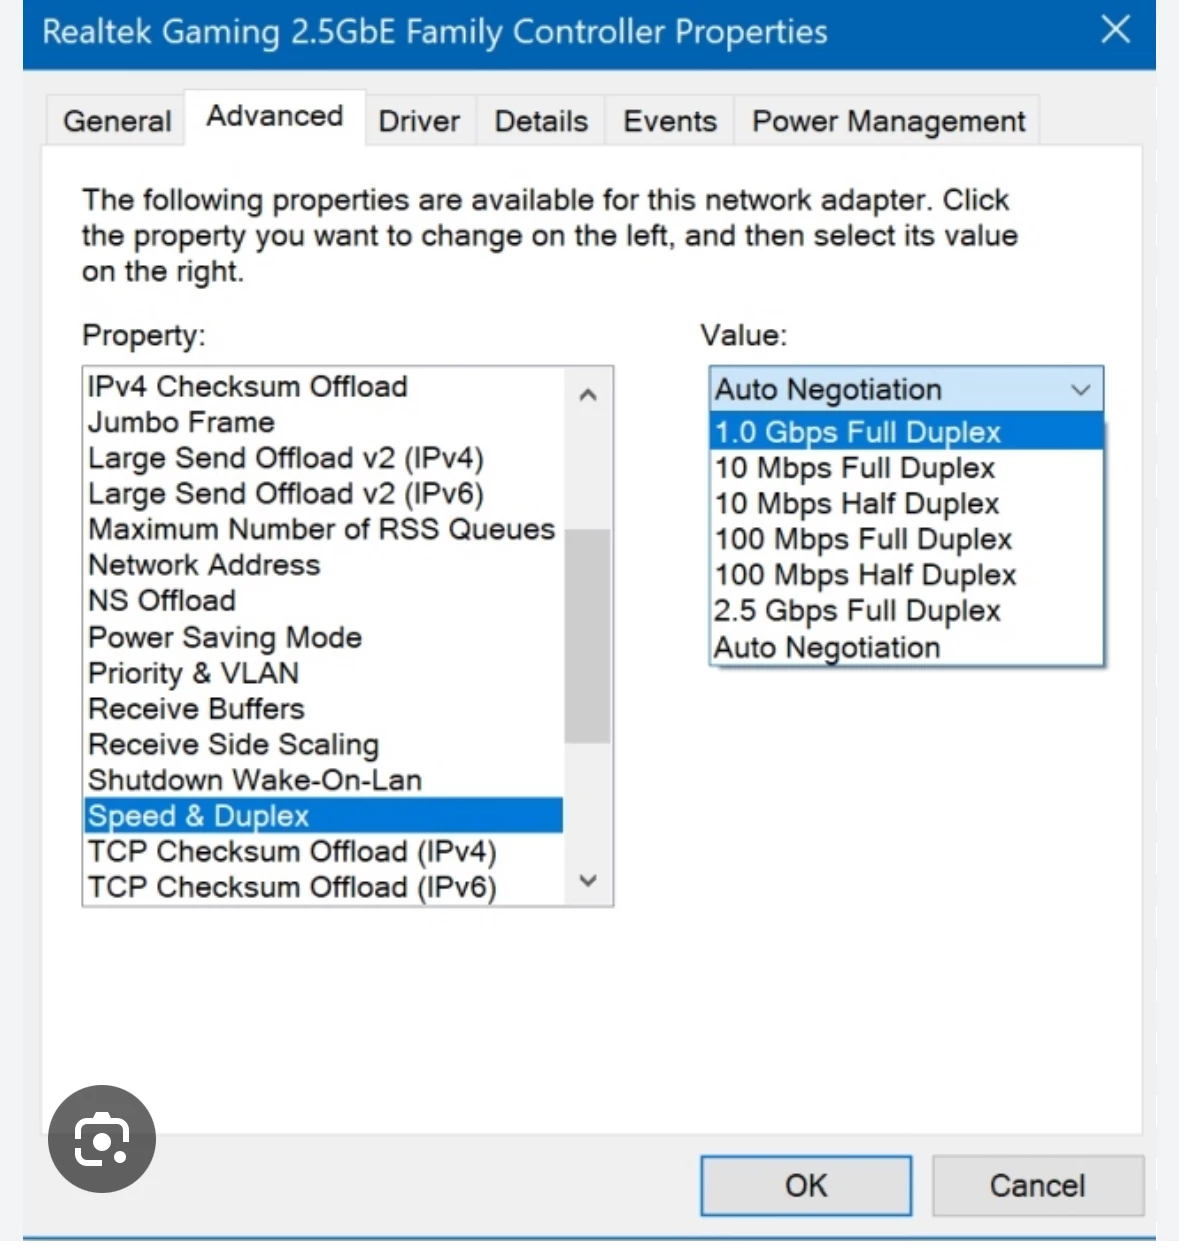Open the Details tab
Screen dimensions: 1179x1253
pos(541,121)
